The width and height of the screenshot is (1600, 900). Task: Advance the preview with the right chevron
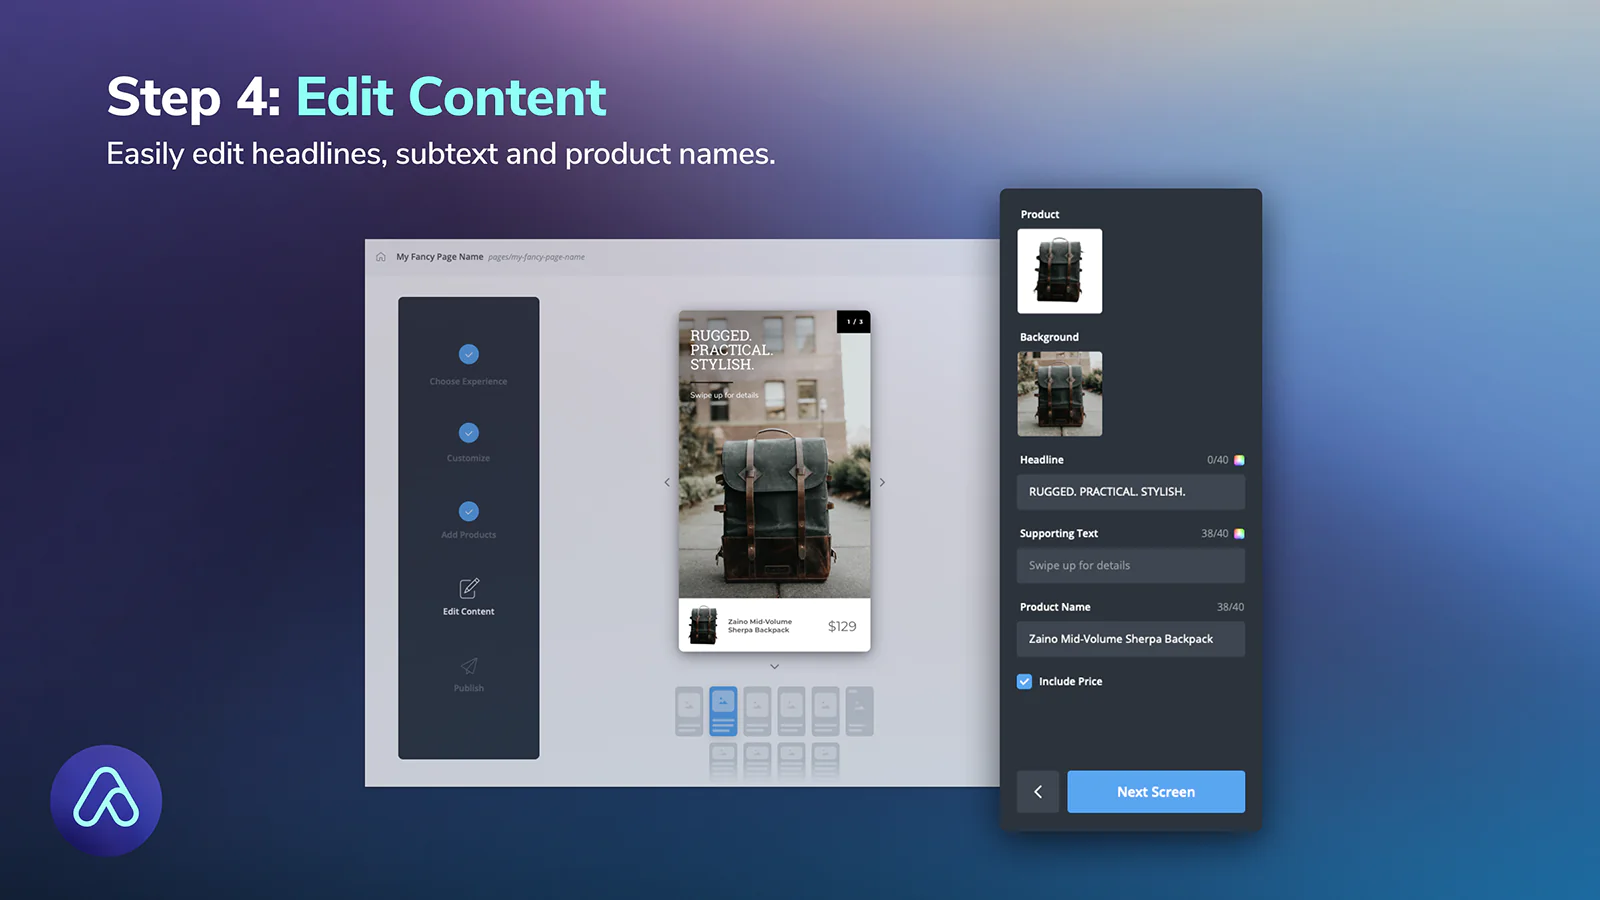(882, 482)
